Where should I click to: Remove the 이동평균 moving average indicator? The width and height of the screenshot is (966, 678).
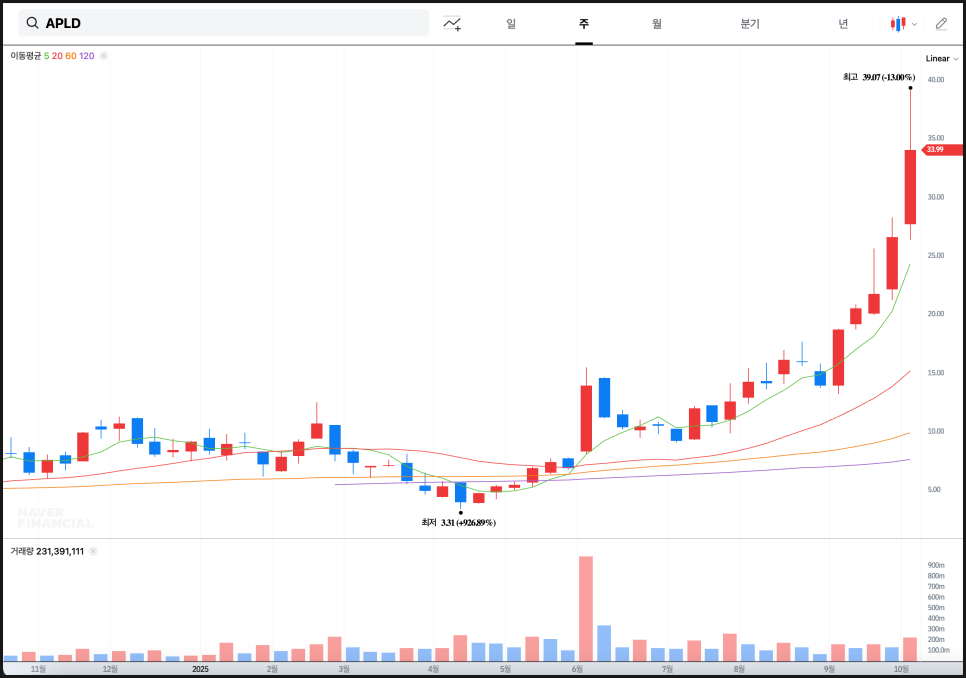click(104, 56)
